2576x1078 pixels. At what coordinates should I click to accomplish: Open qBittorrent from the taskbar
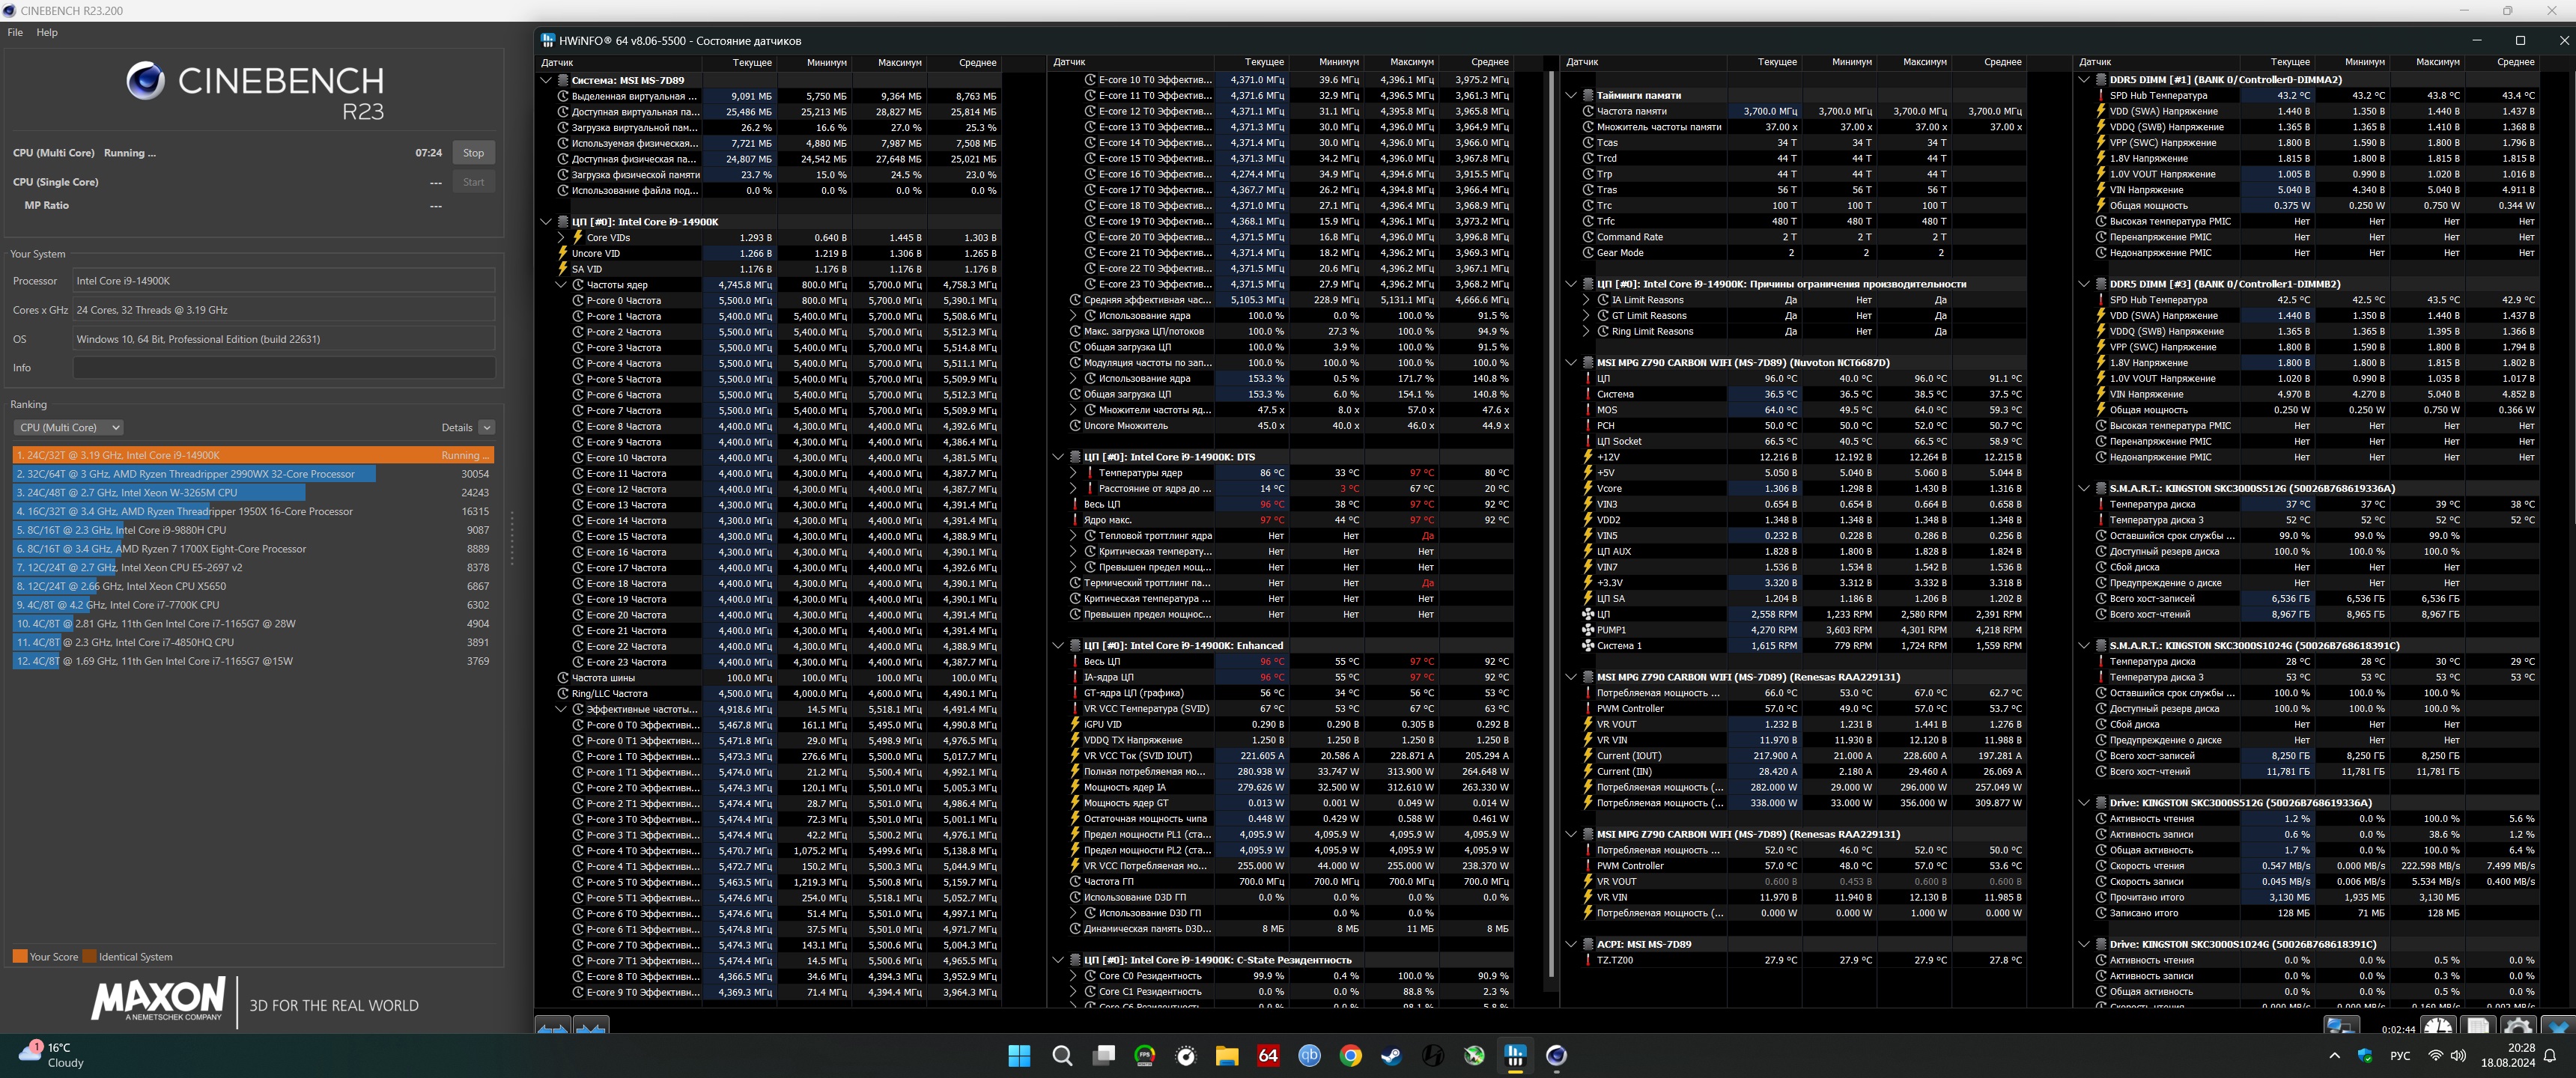[x=1309, y=1055]
